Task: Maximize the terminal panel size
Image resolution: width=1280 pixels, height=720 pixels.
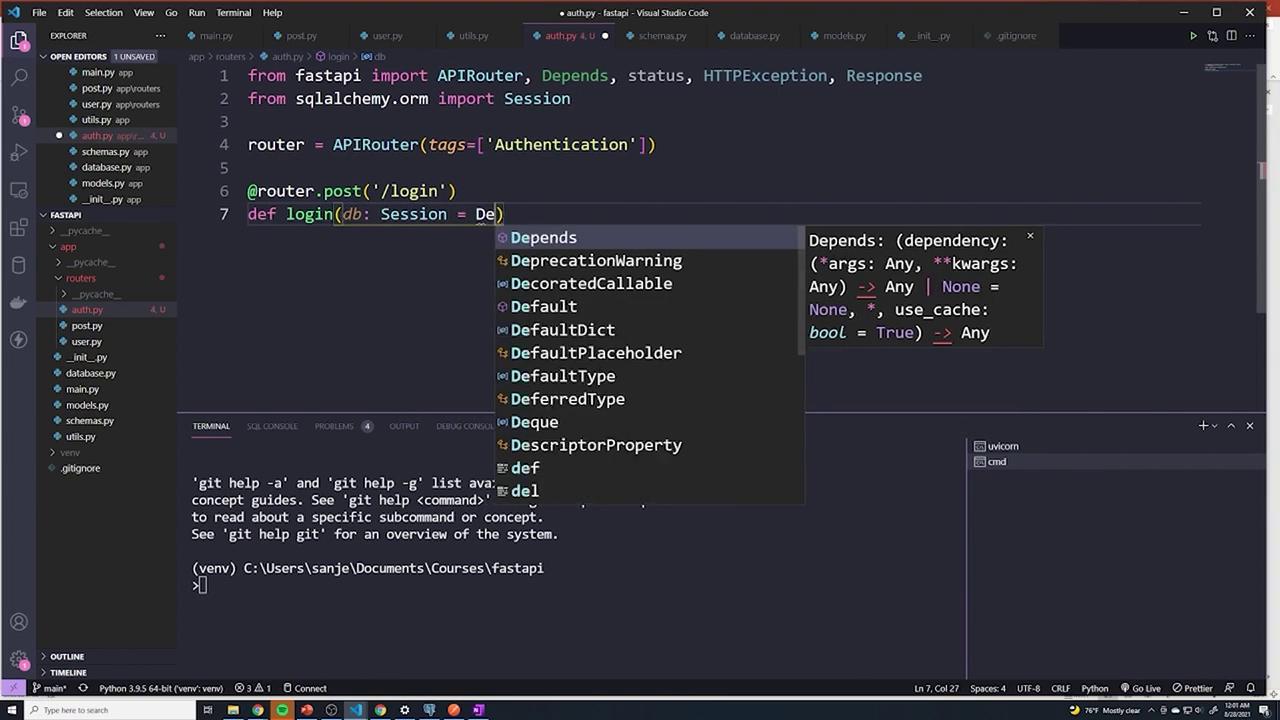Action: click(1231, 426)
